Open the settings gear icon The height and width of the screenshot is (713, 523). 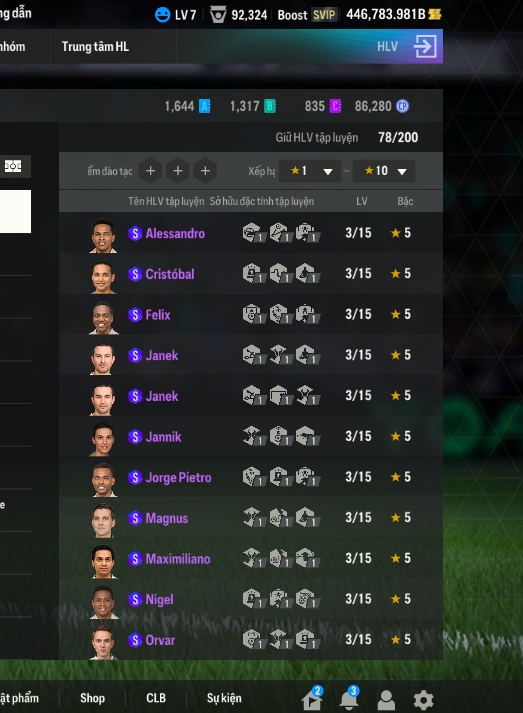(x=423, y=699)
